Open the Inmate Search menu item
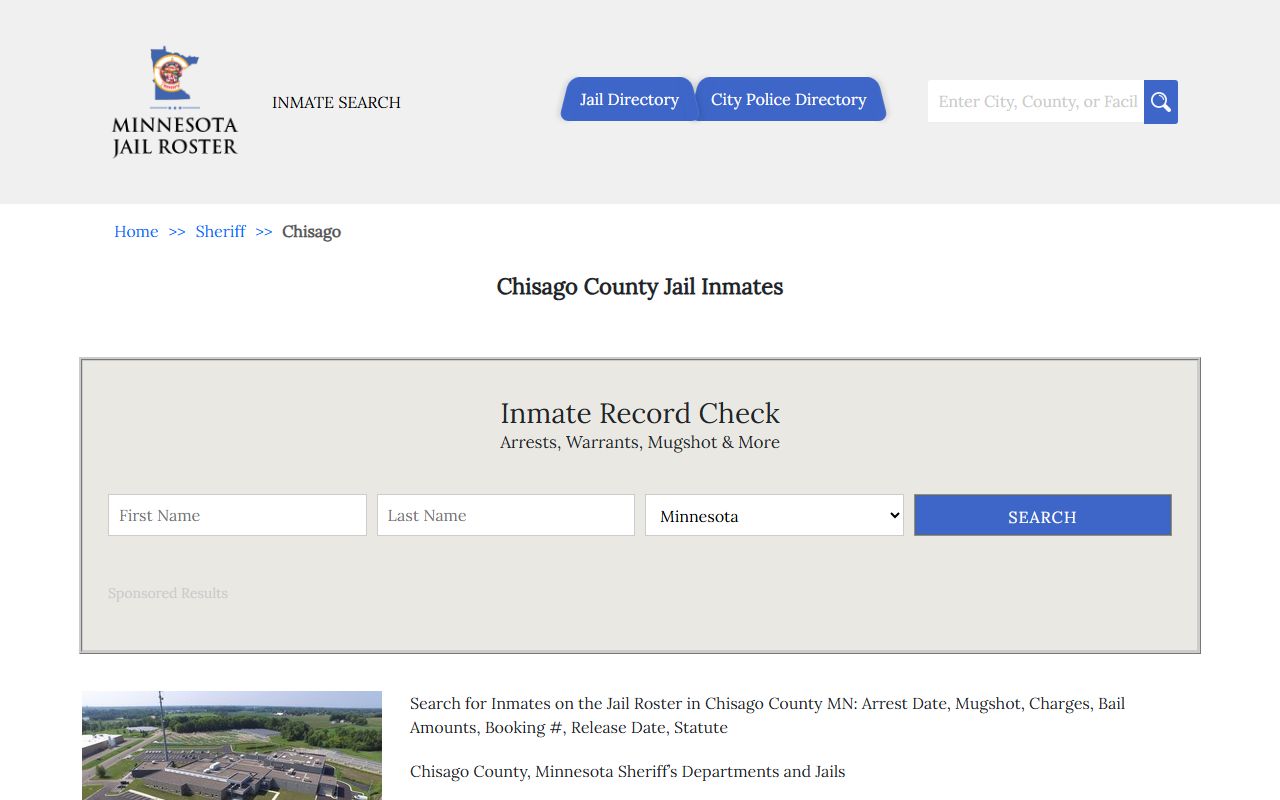1280x800 pixels. point(336,102)
